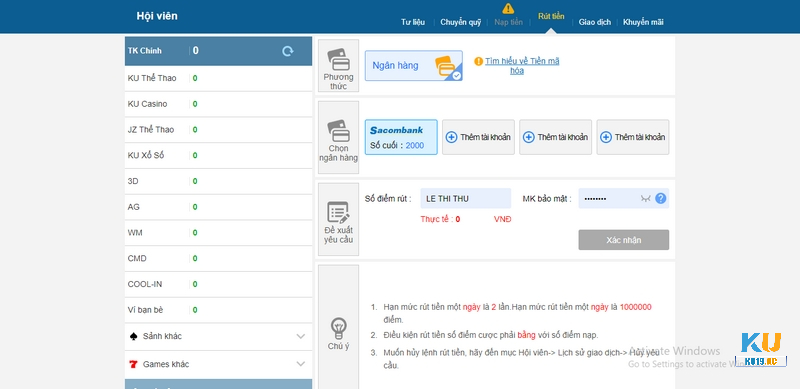Click the Phương thức card icon
The image size is (800, 389).
(338, 60)
